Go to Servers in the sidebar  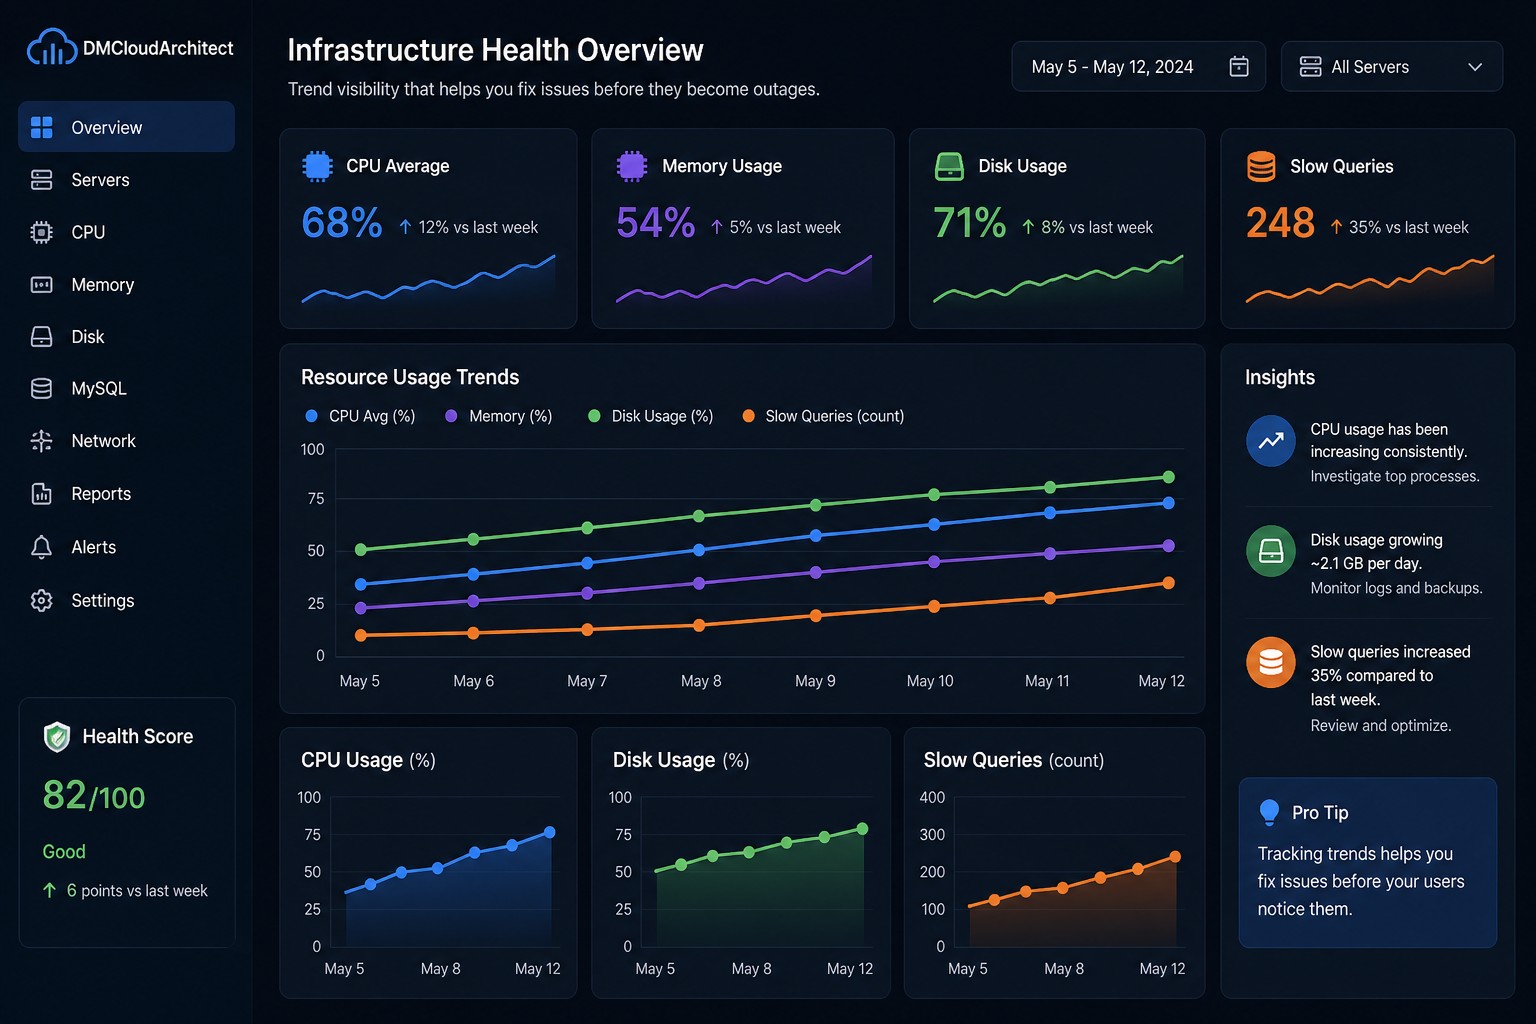tap(127, 180)
